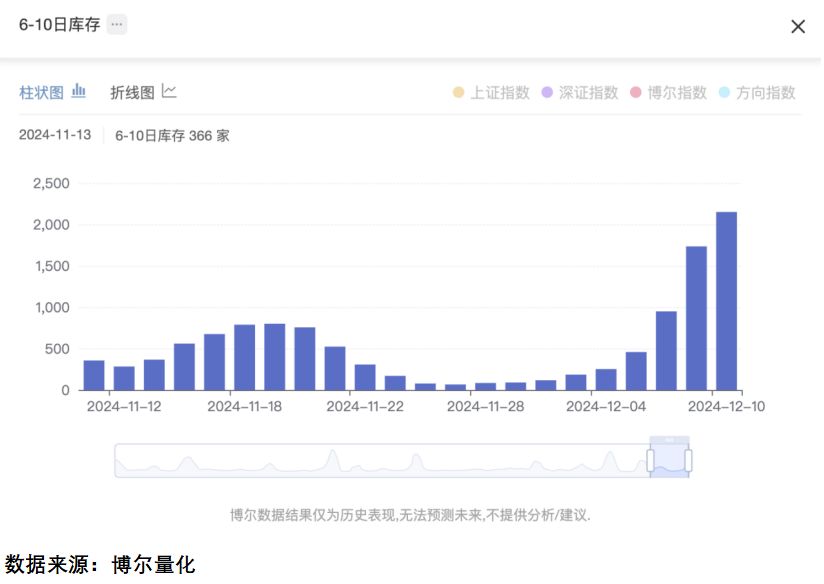Close the 6-10日库存 panel
Screen dimensions: 824x584
pyautogui.click(x=798, y=26)
